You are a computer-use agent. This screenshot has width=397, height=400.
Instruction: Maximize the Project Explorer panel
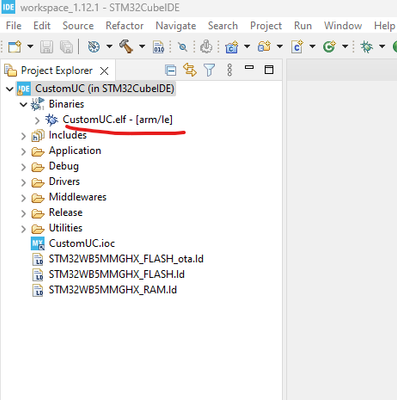pyautogui.click(x=269, y=70)
